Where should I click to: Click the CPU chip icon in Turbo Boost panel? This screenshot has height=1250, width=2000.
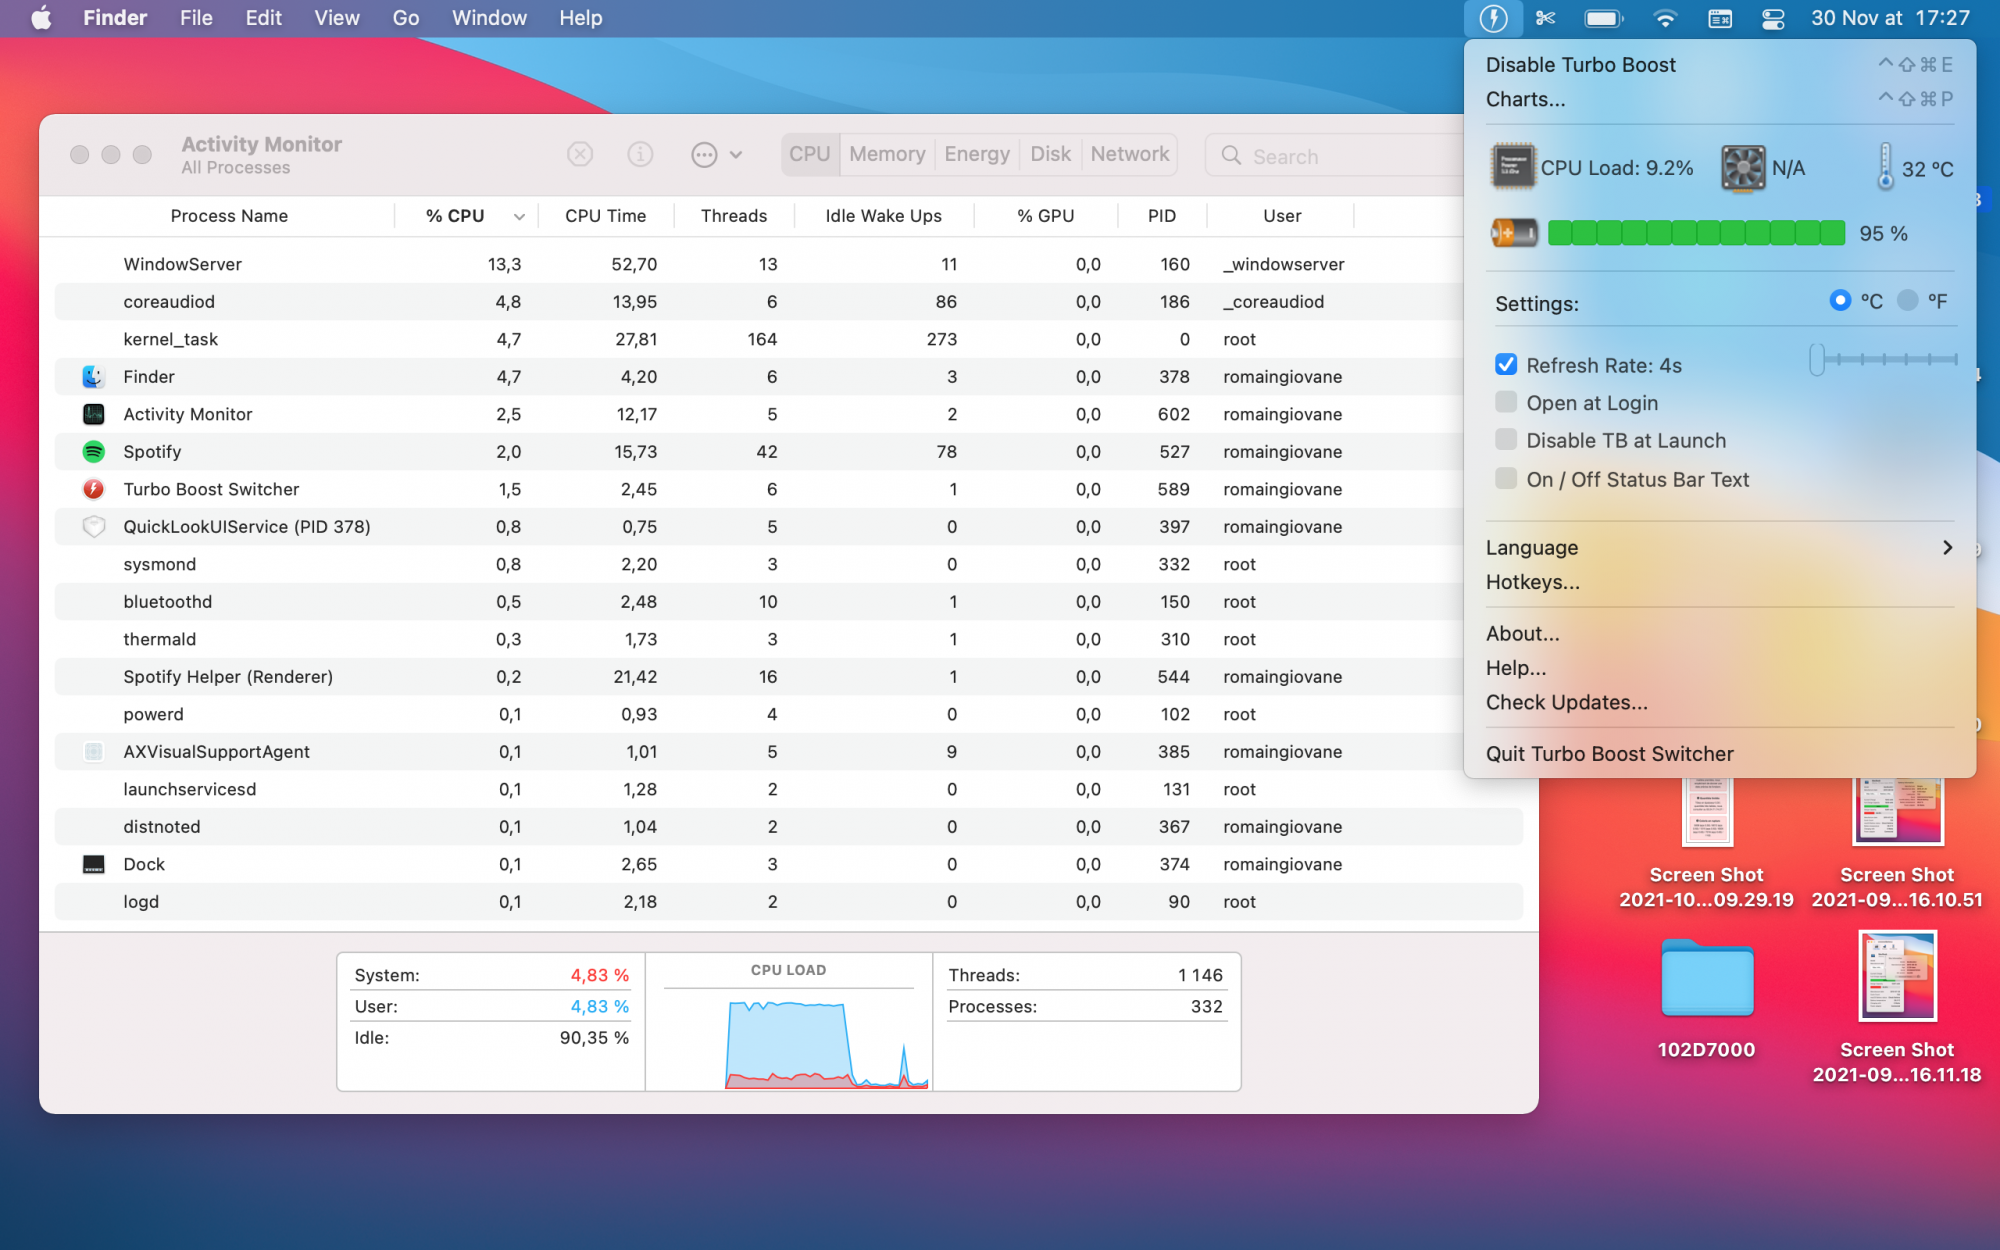[x=1513, y=167]
